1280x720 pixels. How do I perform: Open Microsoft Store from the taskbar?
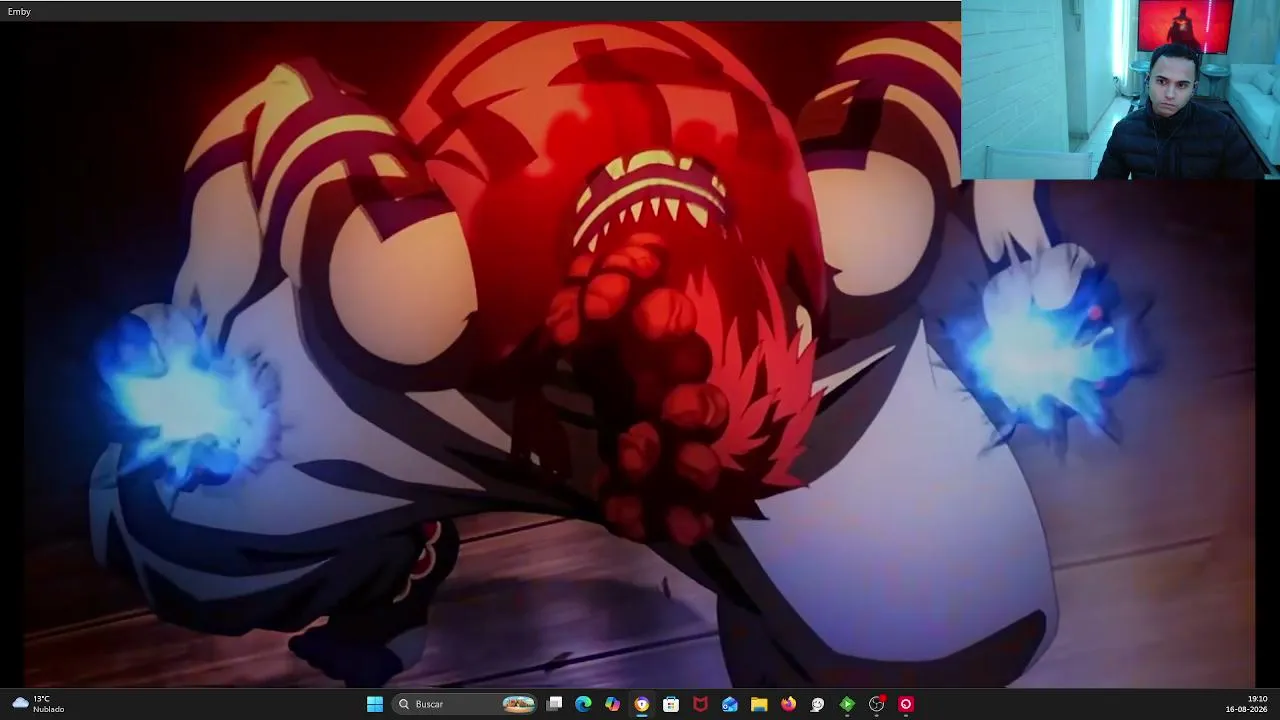(671, 704)
